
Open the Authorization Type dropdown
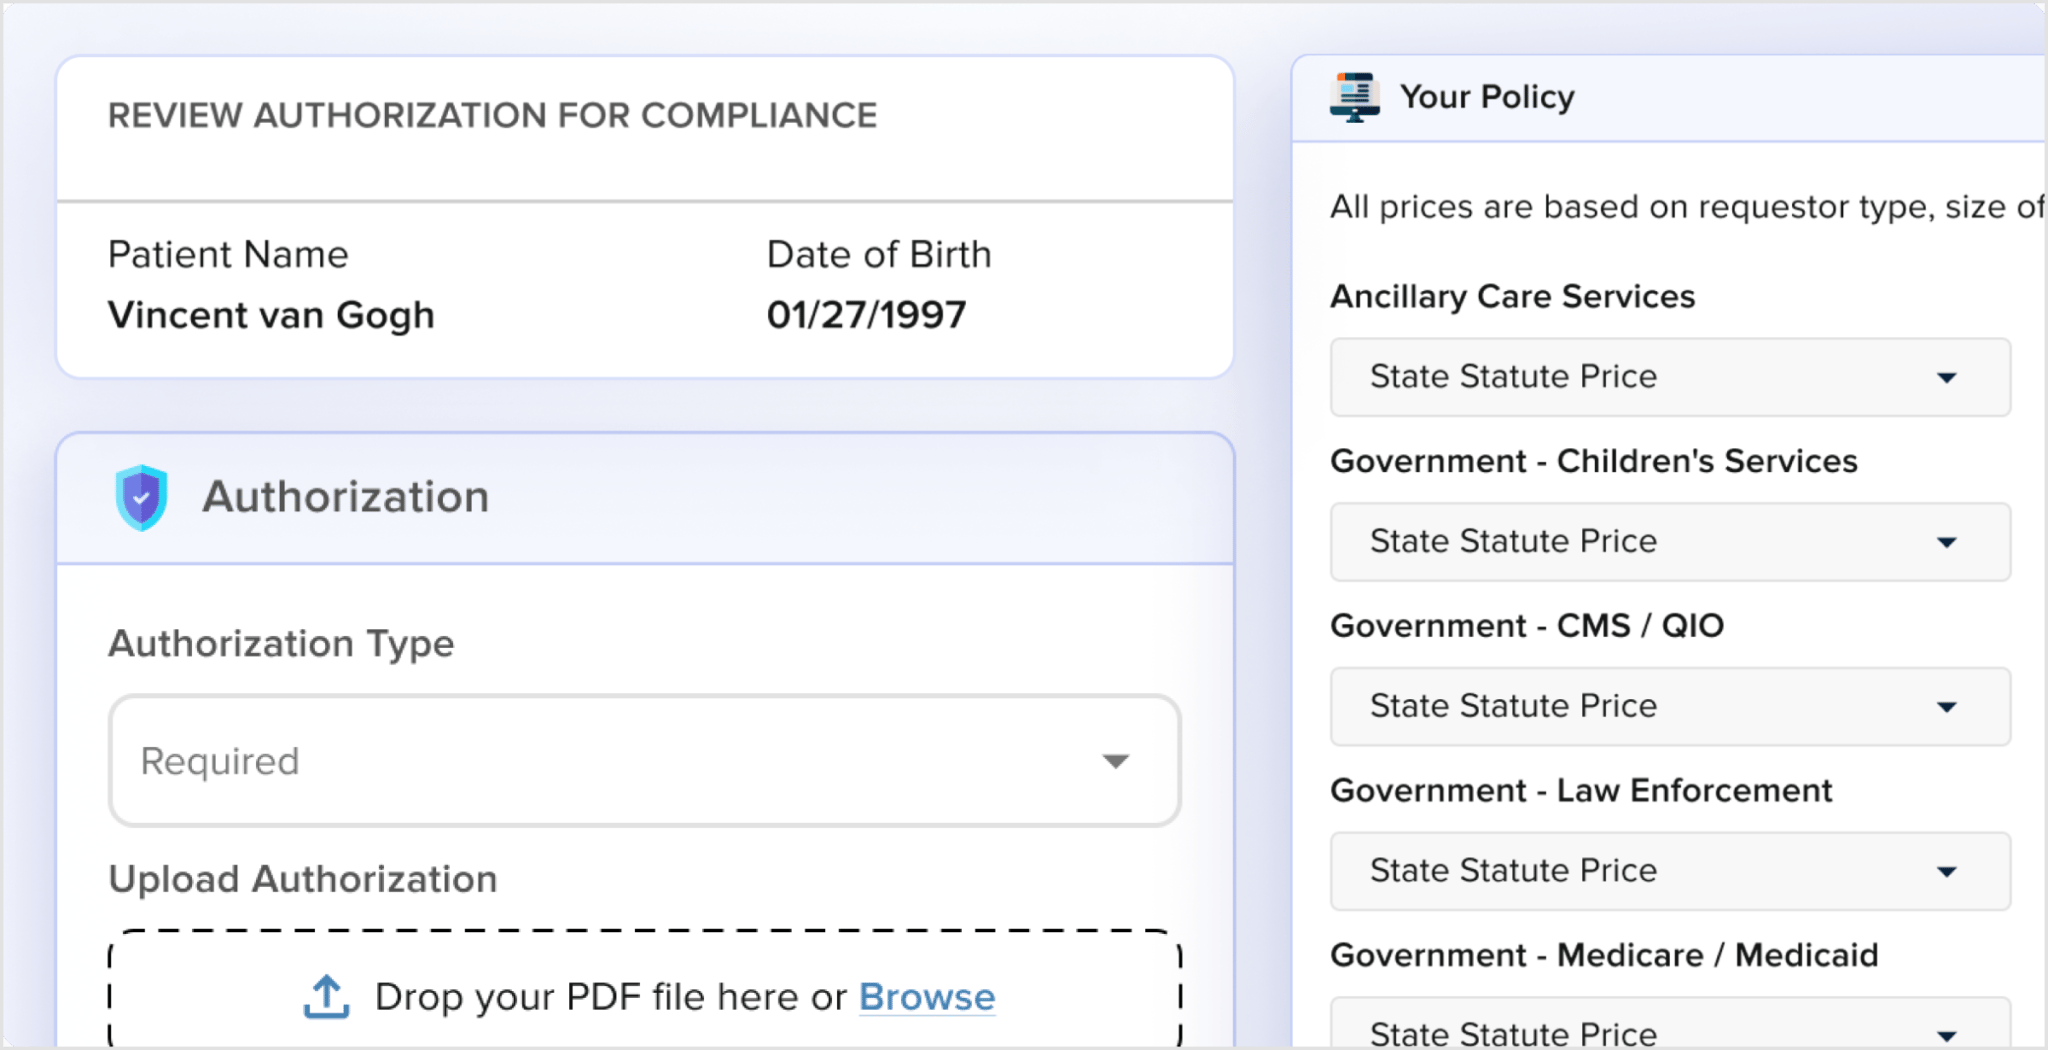(644, 761)
